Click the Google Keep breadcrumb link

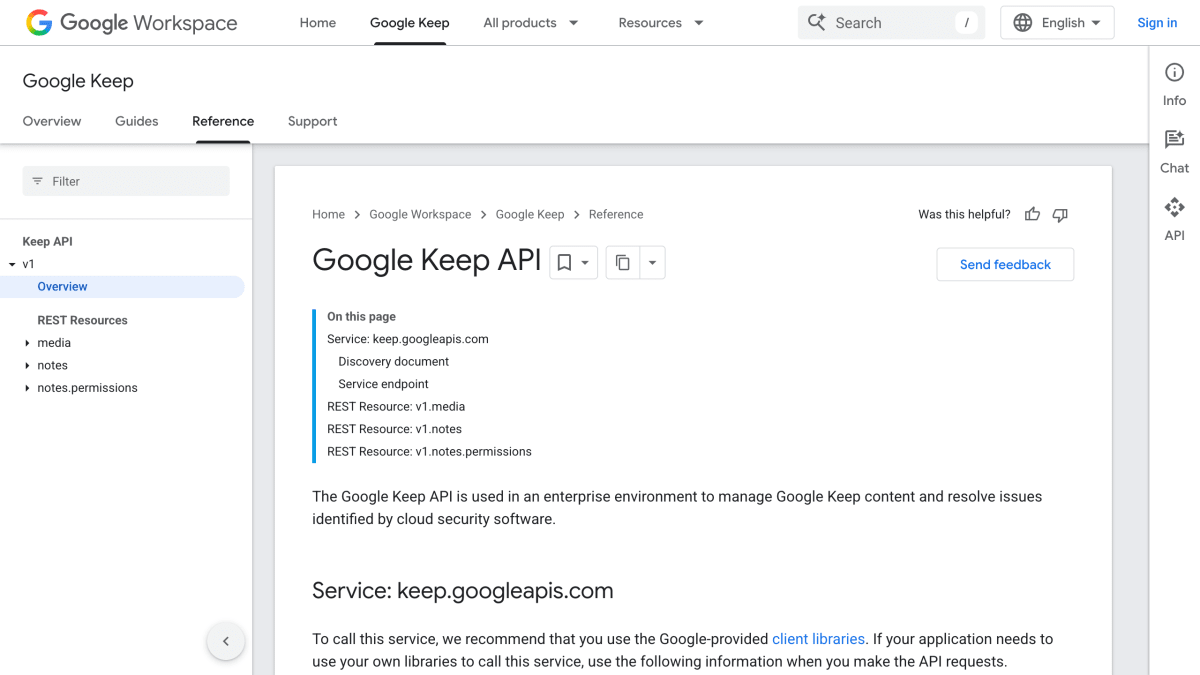530,214
